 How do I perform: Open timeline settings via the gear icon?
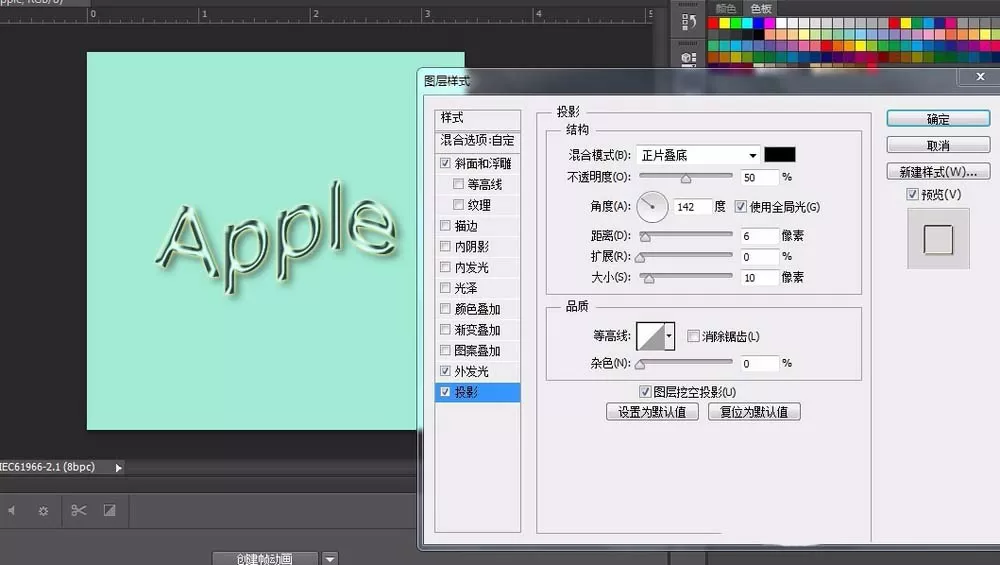click(43, 510)
